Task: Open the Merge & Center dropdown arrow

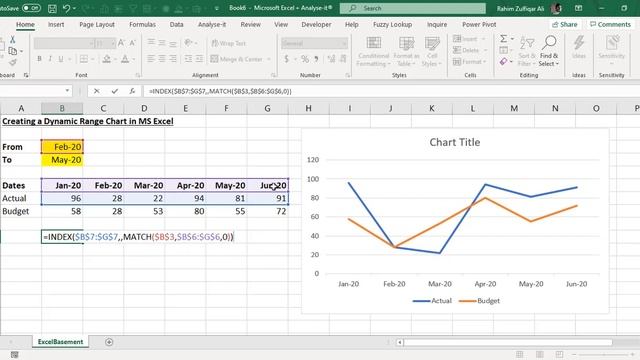Action: [x=269, y=59]
